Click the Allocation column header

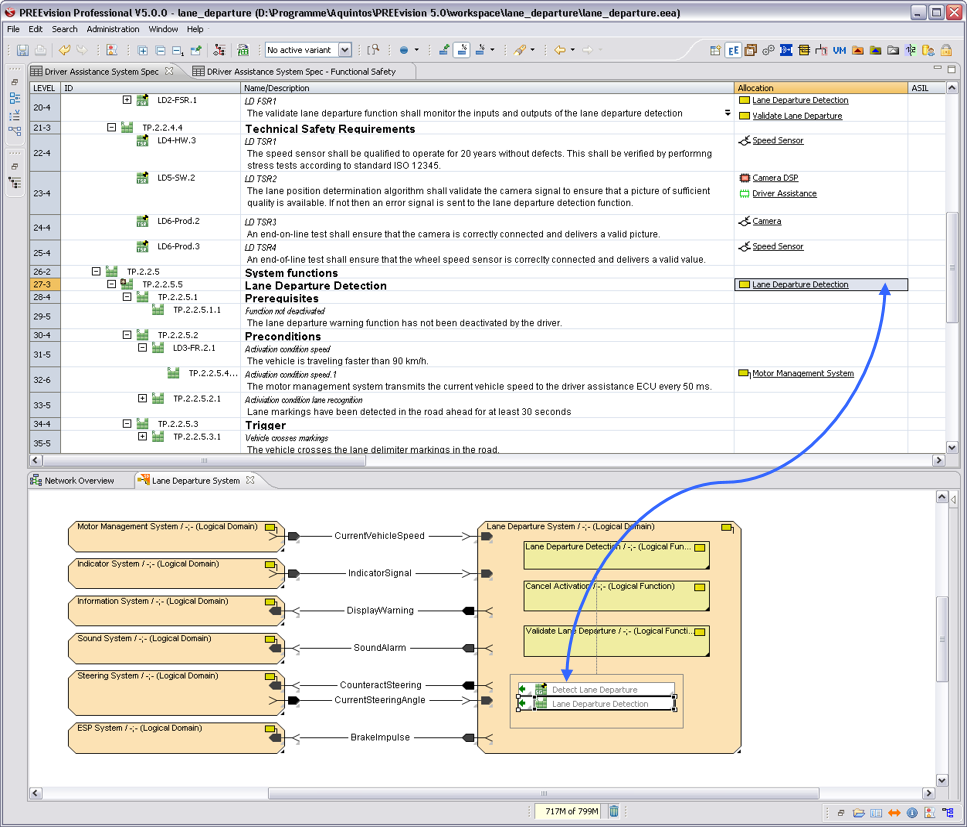point(821,88)
